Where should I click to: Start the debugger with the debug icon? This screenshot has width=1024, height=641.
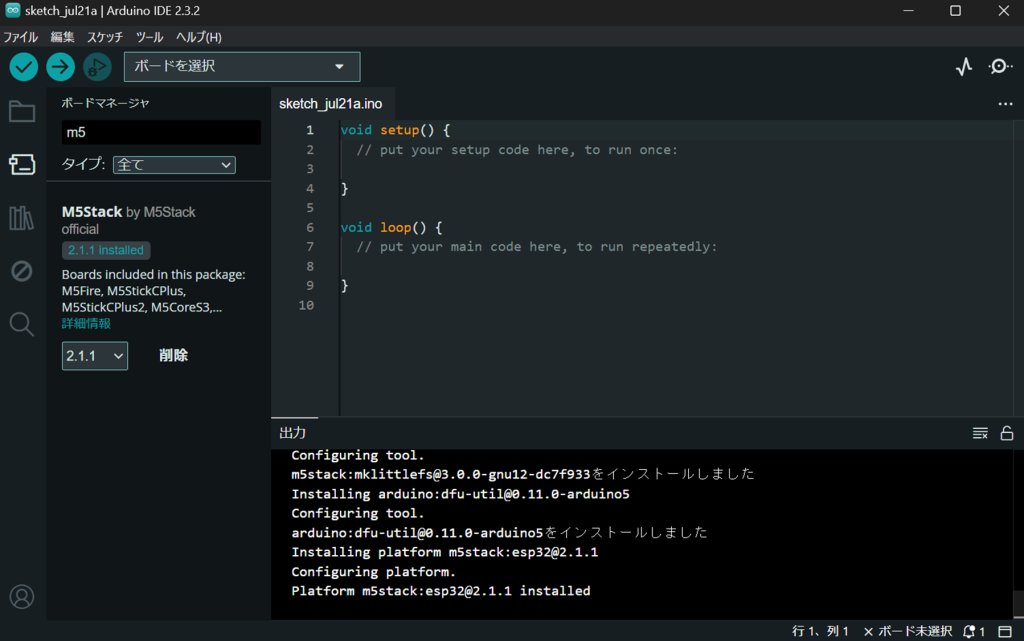(x=97, y=67)
